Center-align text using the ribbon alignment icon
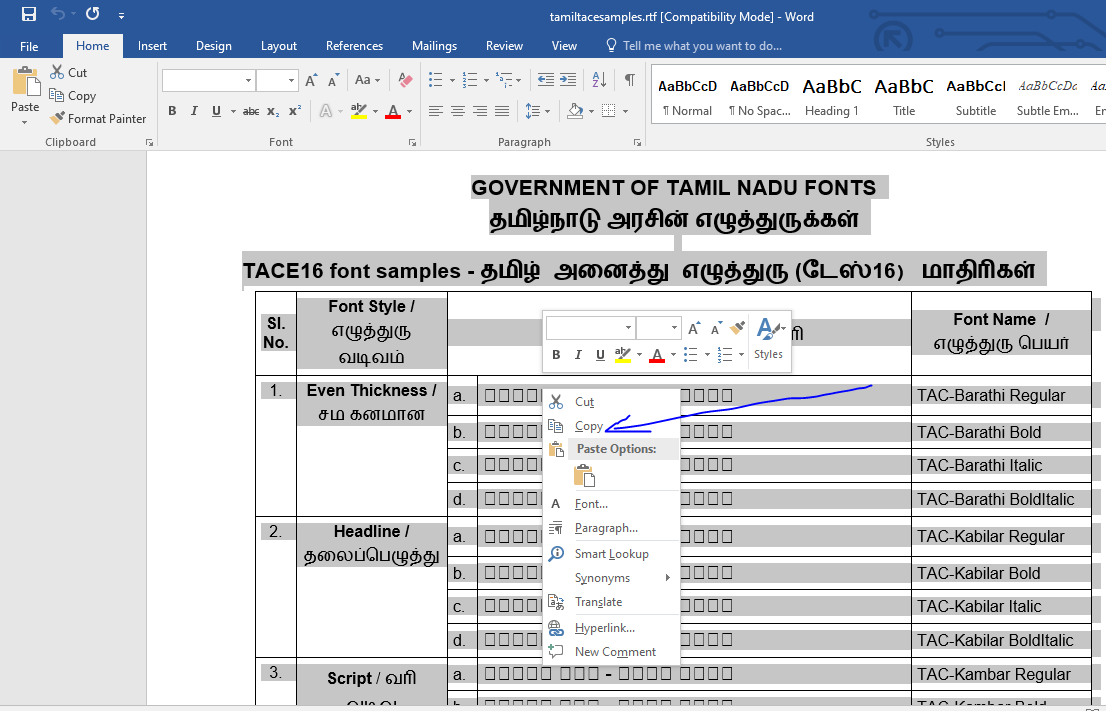Screen dimensions: 1106x711 [458, 111]
